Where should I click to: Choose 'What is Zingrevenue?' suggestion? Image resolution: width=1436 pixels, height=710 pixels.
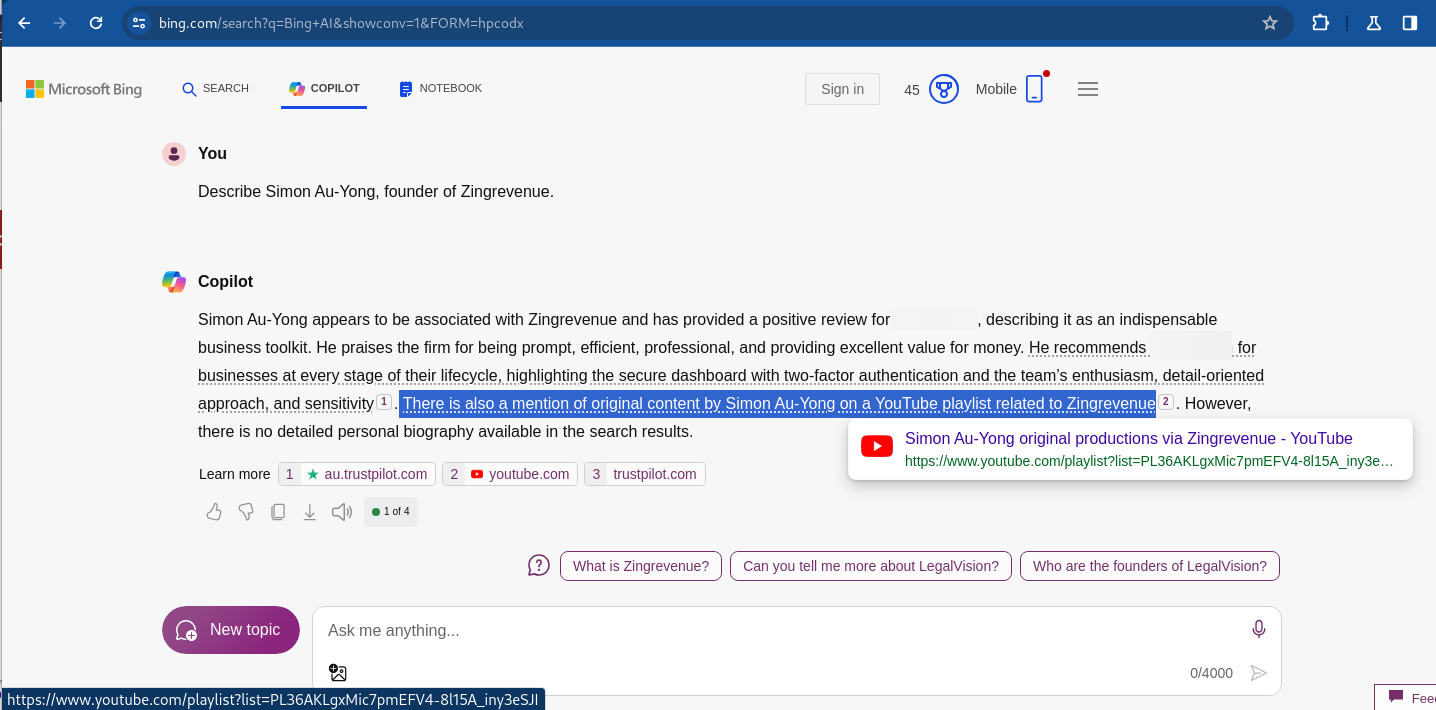(x=641, y=566)
